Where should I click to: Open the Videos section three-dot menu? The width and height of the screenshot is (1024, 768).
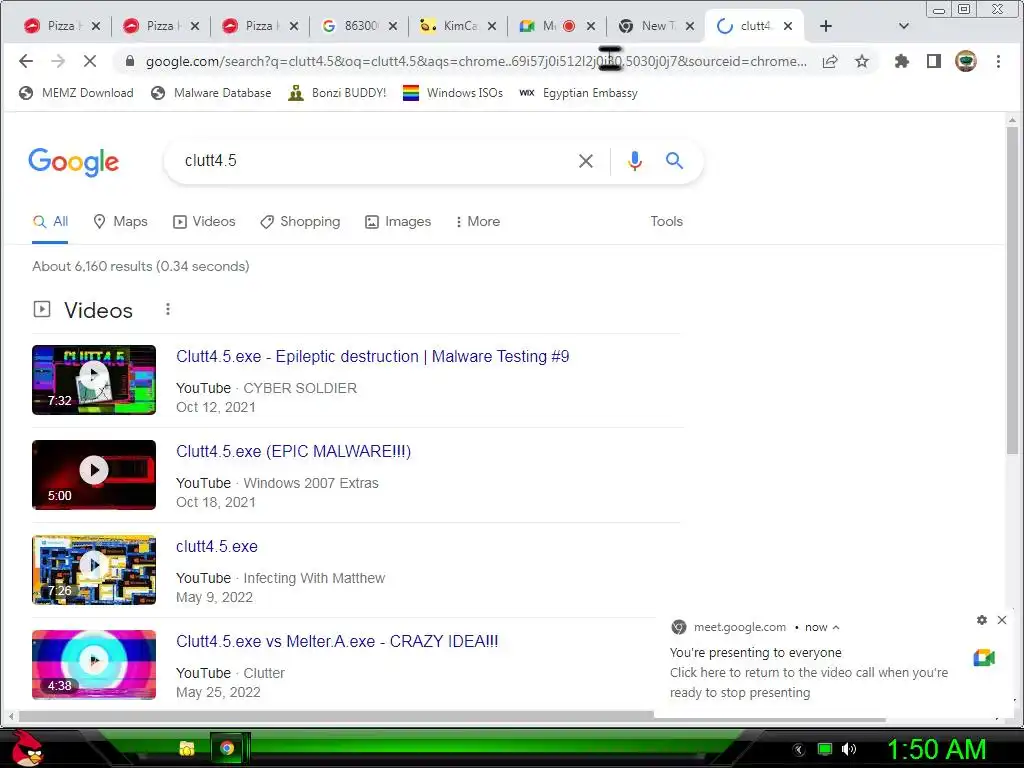point(168,310)
